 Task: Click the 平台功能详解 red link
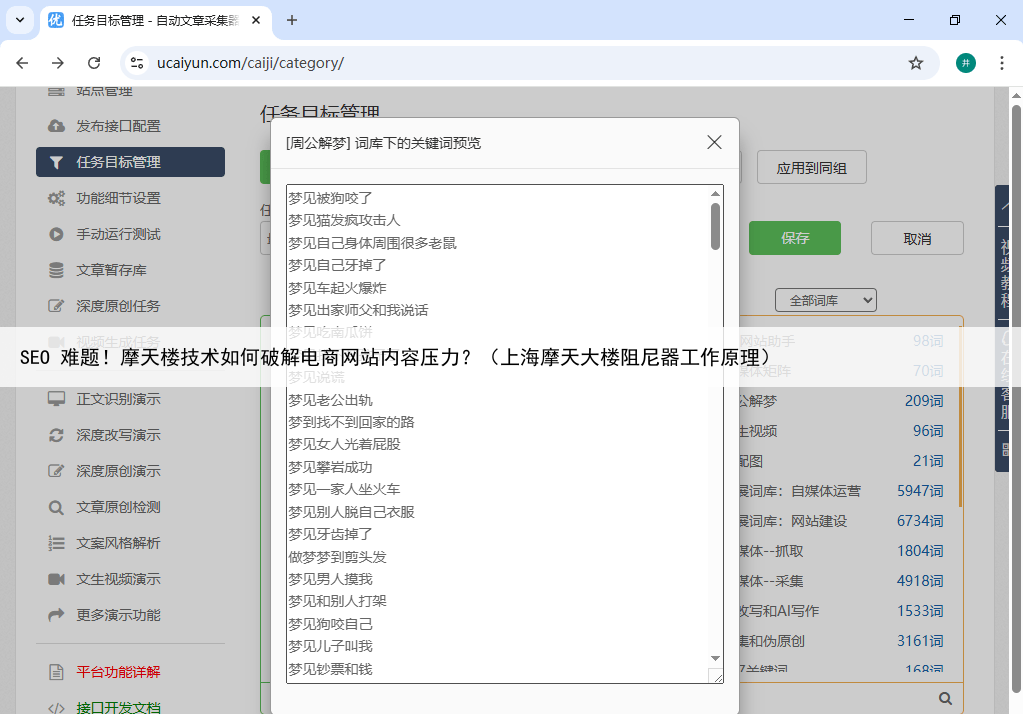(118, 672)
